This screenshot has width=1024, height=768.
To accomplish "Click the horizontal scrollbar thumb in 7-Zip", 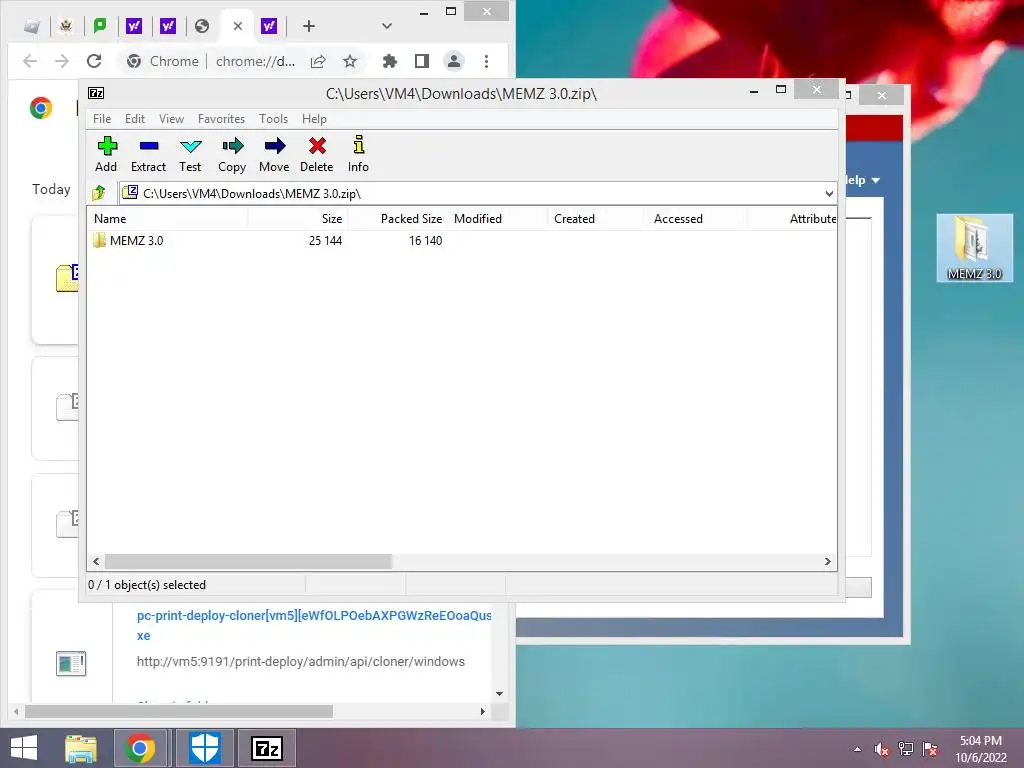I will click(x=248, y=562).
